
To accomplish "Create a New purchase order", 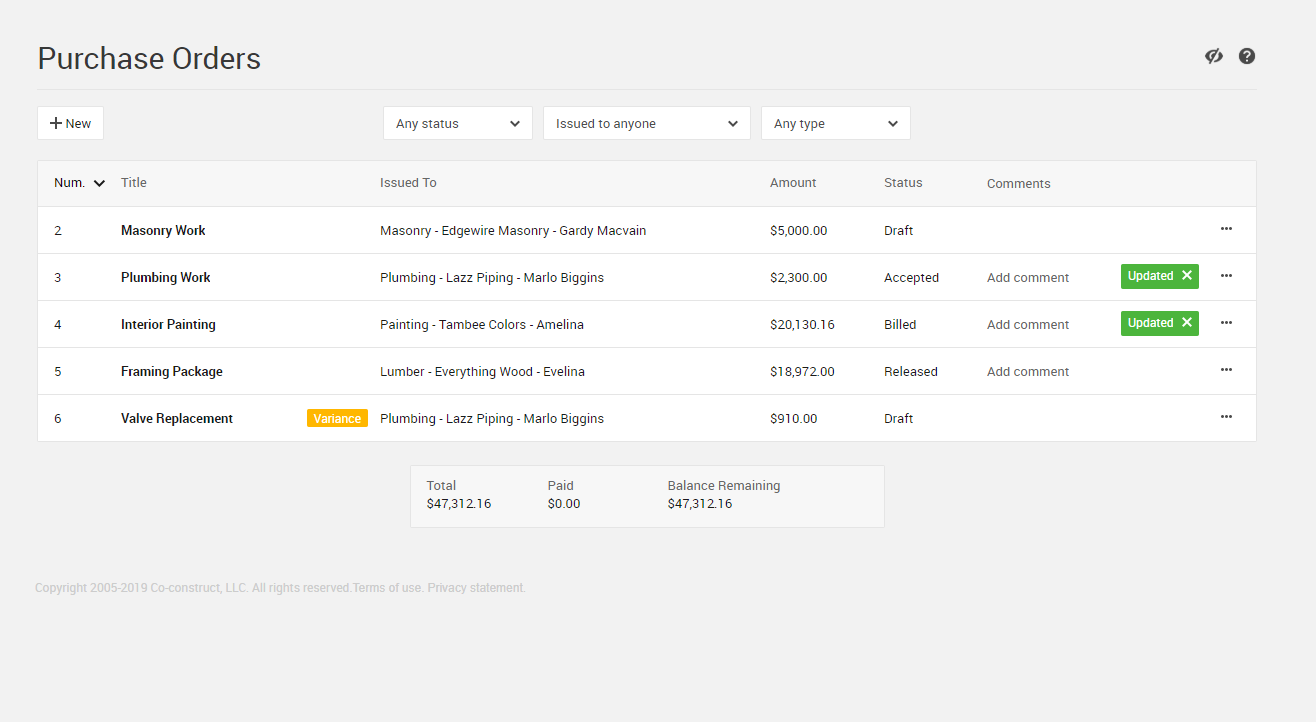I will coord(70,123).
